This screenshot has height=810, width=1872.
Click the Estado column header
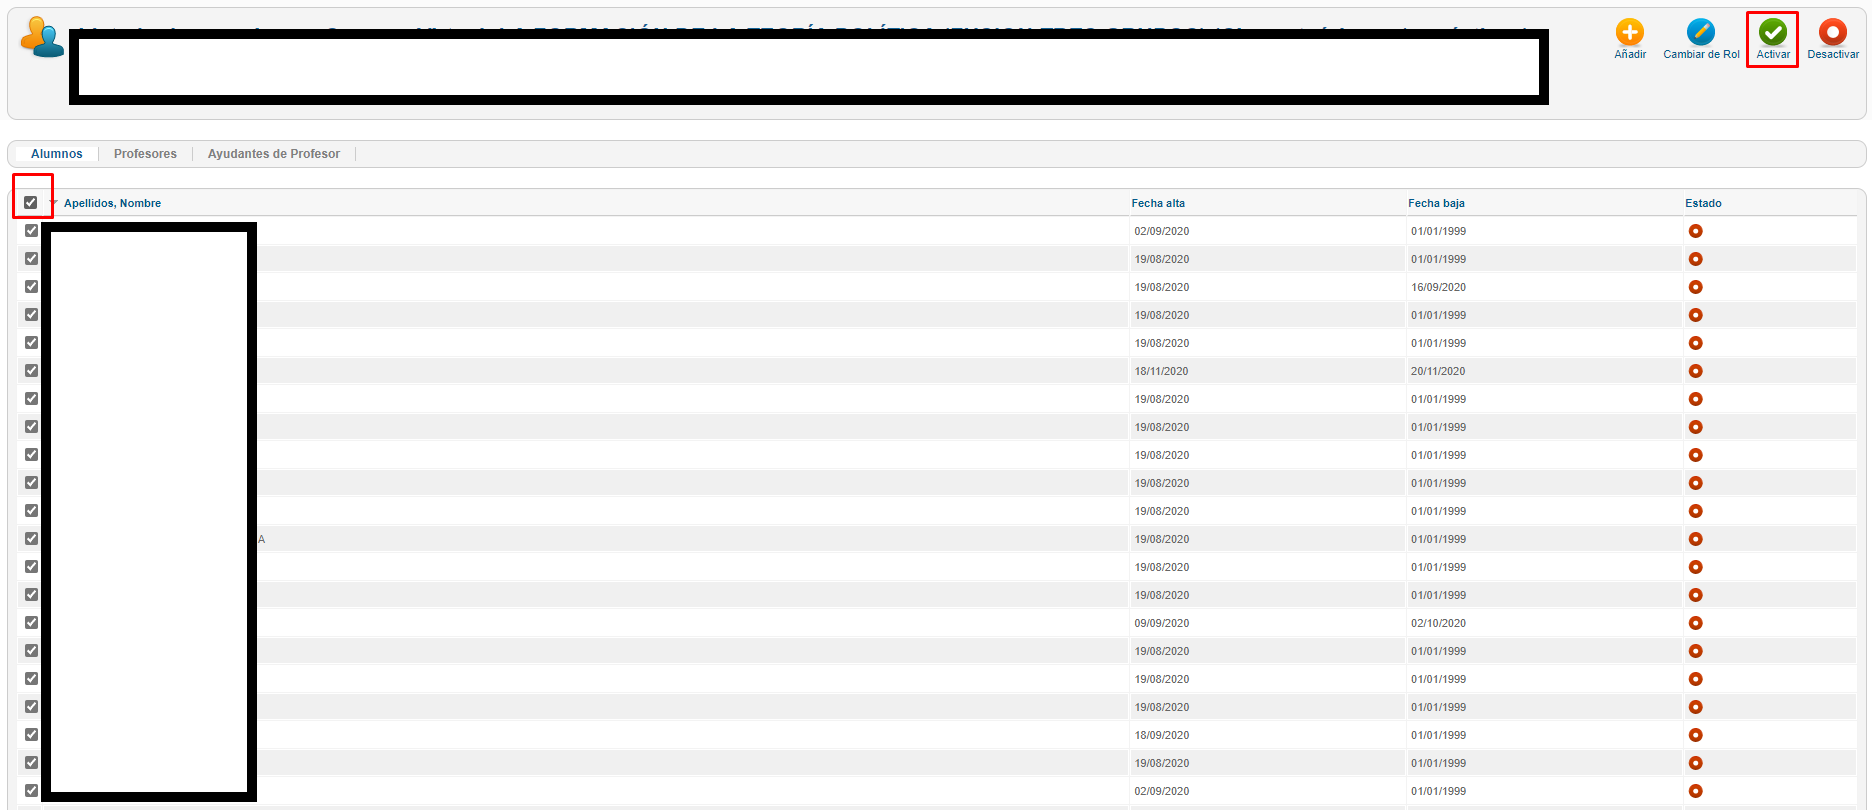pyautogui.click(x=1702, y=203)
